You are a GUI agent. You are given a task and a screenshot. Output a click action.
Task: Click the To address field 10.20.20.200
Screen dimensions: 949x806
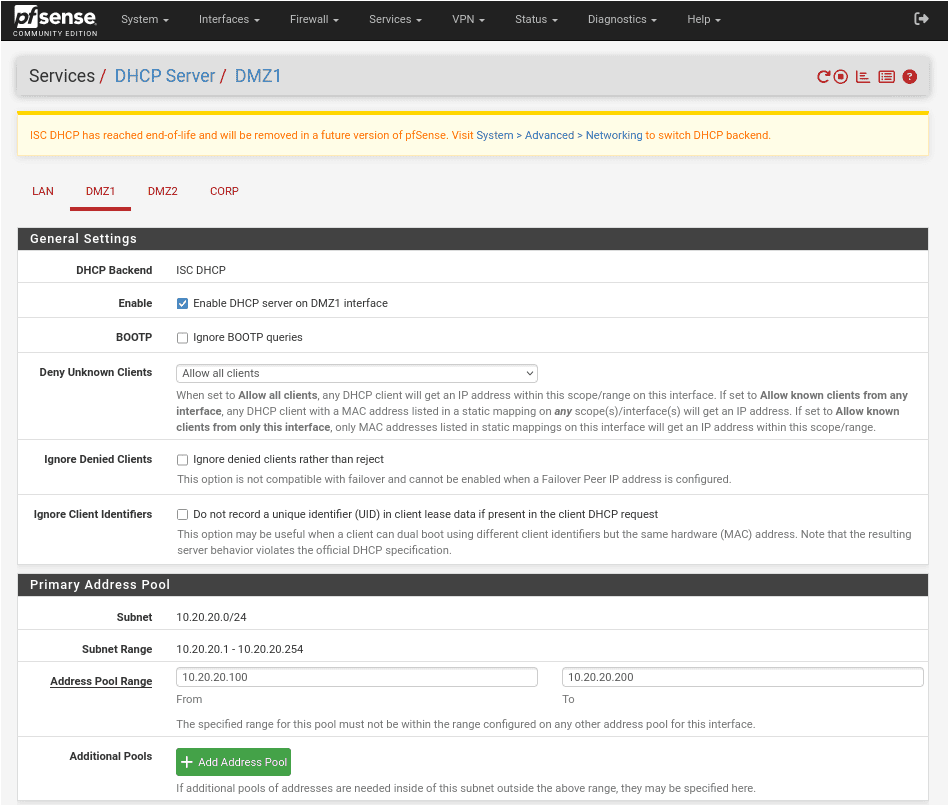[743, 677]
